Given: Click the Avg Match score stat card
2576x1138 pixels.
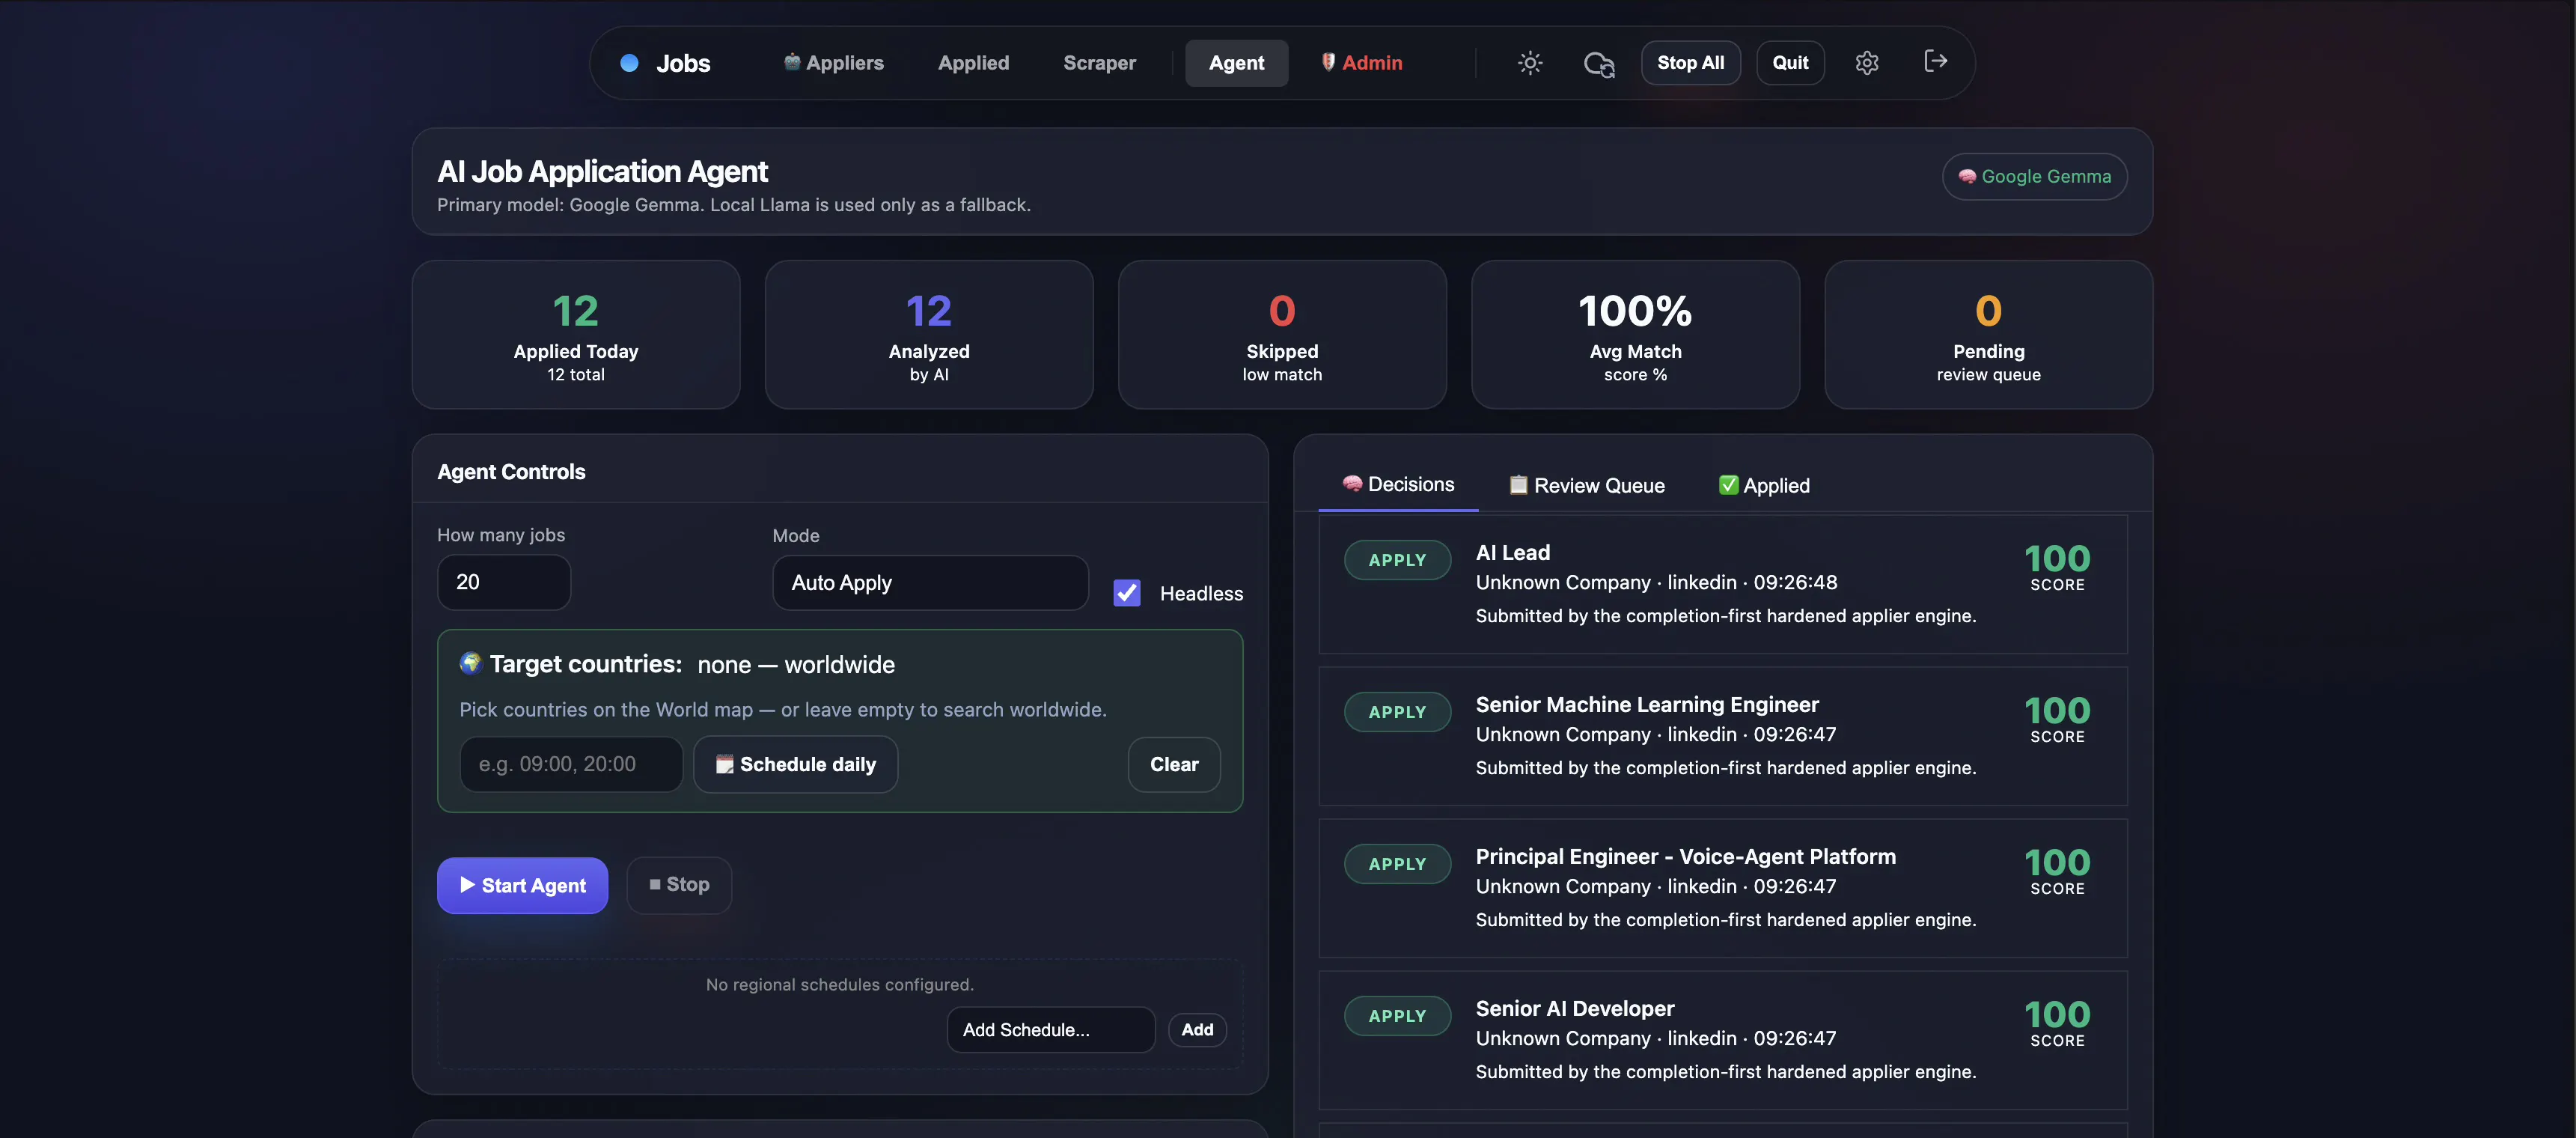Looking at the screenshot, I should pyautogui.click(x=1635, y=335).
